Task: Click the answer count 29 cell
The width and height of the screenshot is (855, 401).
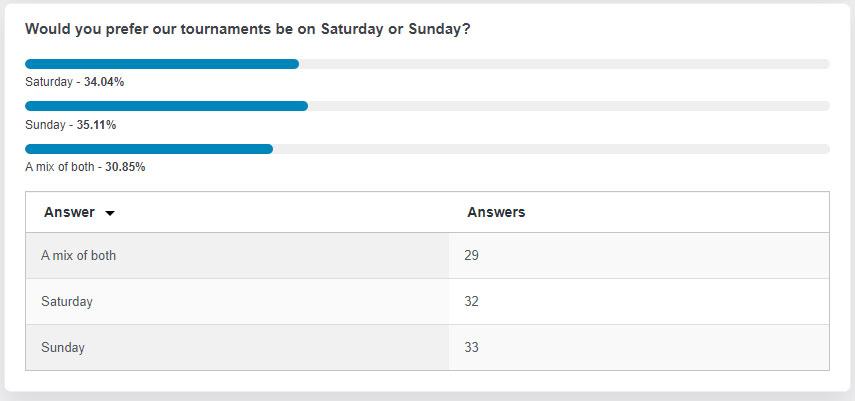Action: point(639,255)
